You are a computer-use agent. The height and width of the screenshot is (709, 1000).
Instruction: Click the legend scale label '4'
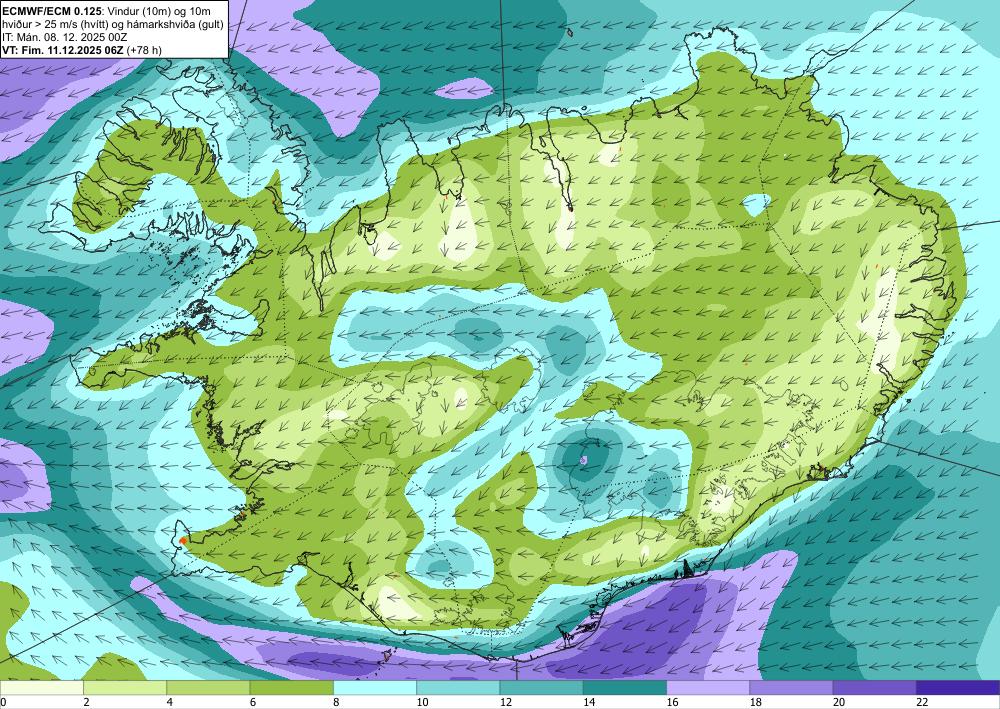coord(170,703)
